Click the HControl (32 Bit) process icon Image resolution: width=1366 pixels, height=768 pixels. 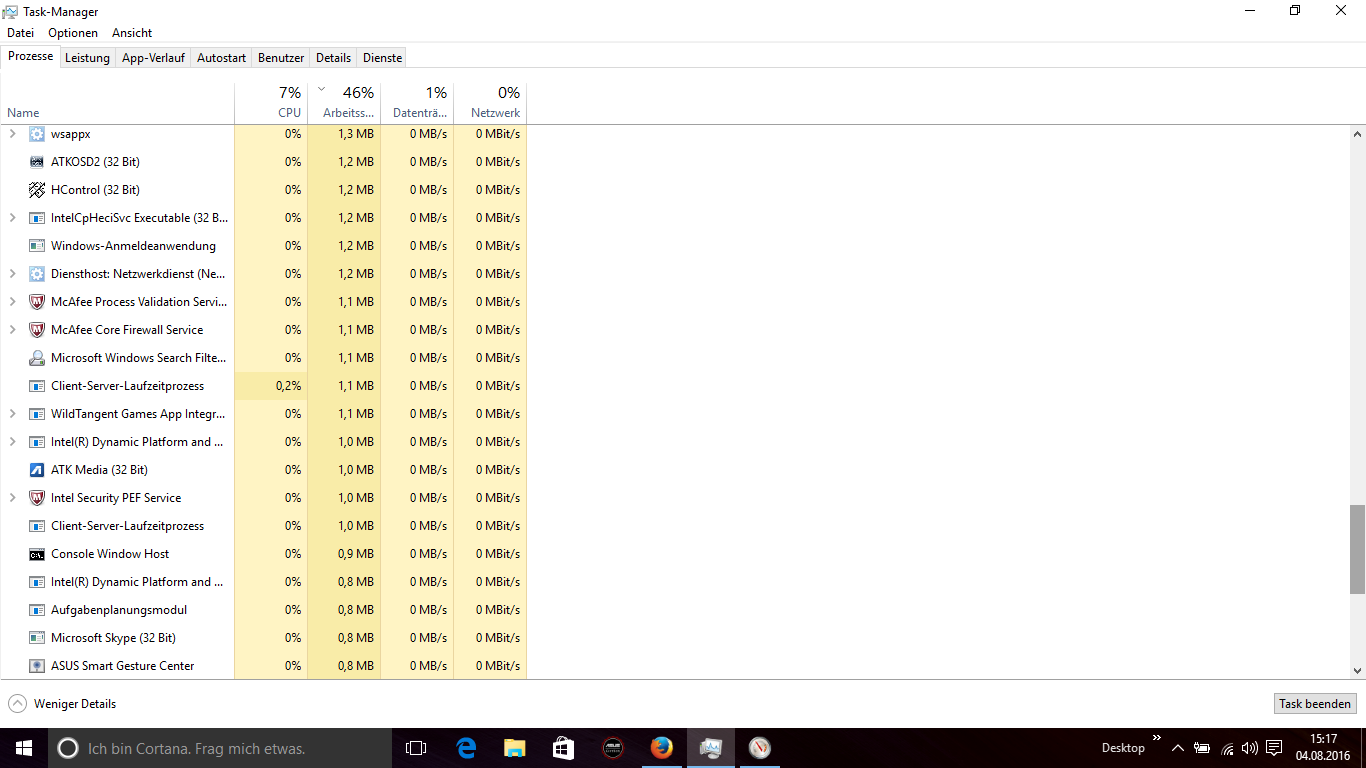point(37,190)
